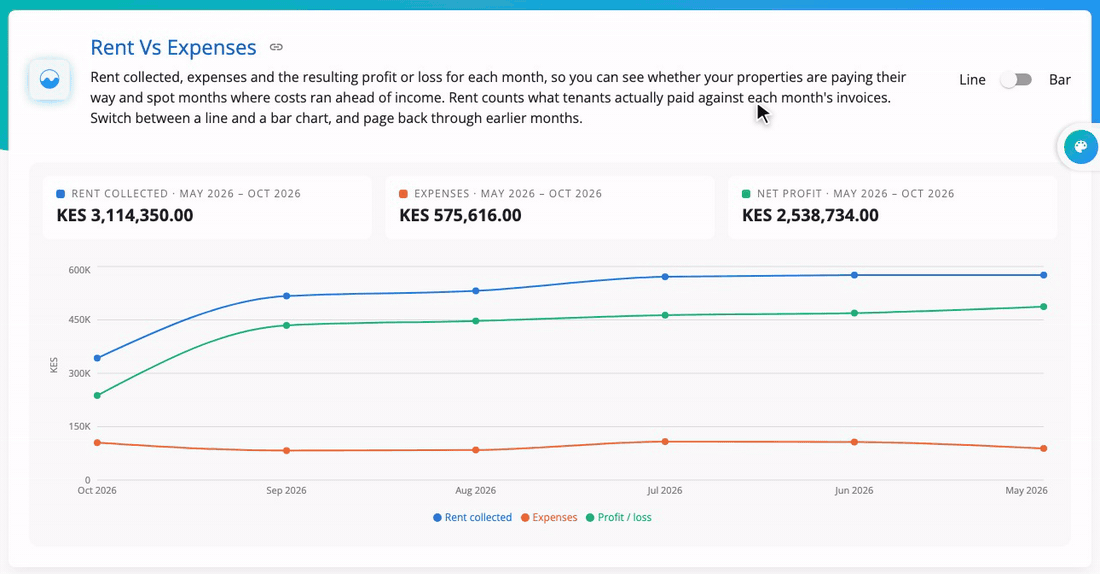Hide Rent collected series in legend
The image size is (1100, 574).
tap(473, 517)
